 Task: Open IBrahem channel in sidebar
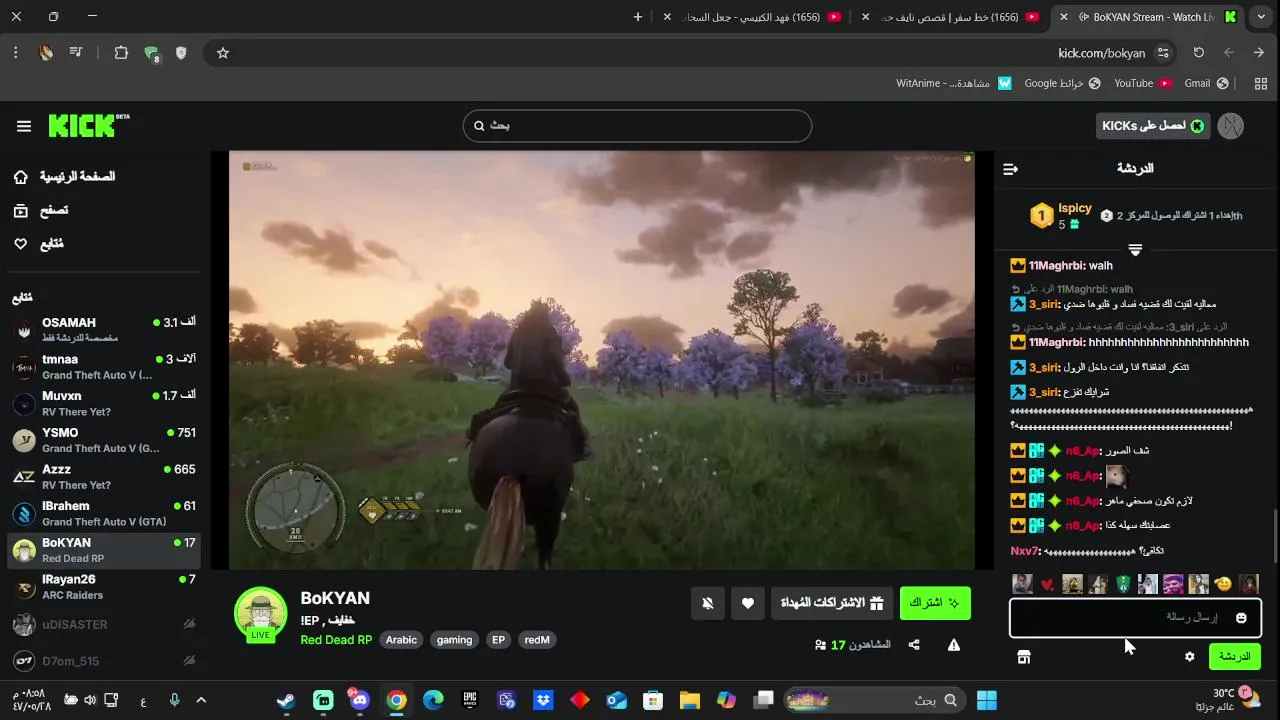point(104,513)
